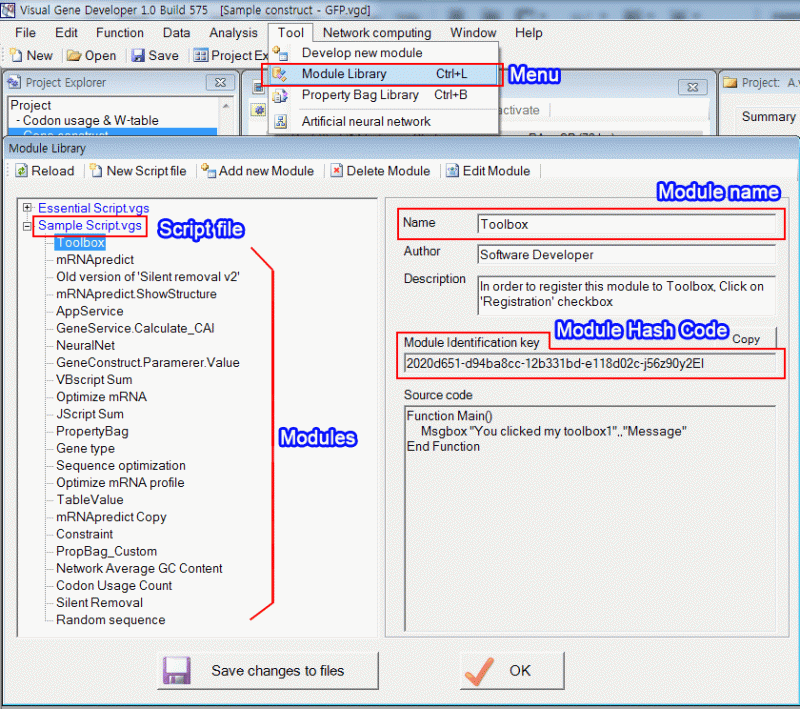The height and width of the screenshot is (709, 800).
Task: Open the Function menu
Action: point(120,33)
